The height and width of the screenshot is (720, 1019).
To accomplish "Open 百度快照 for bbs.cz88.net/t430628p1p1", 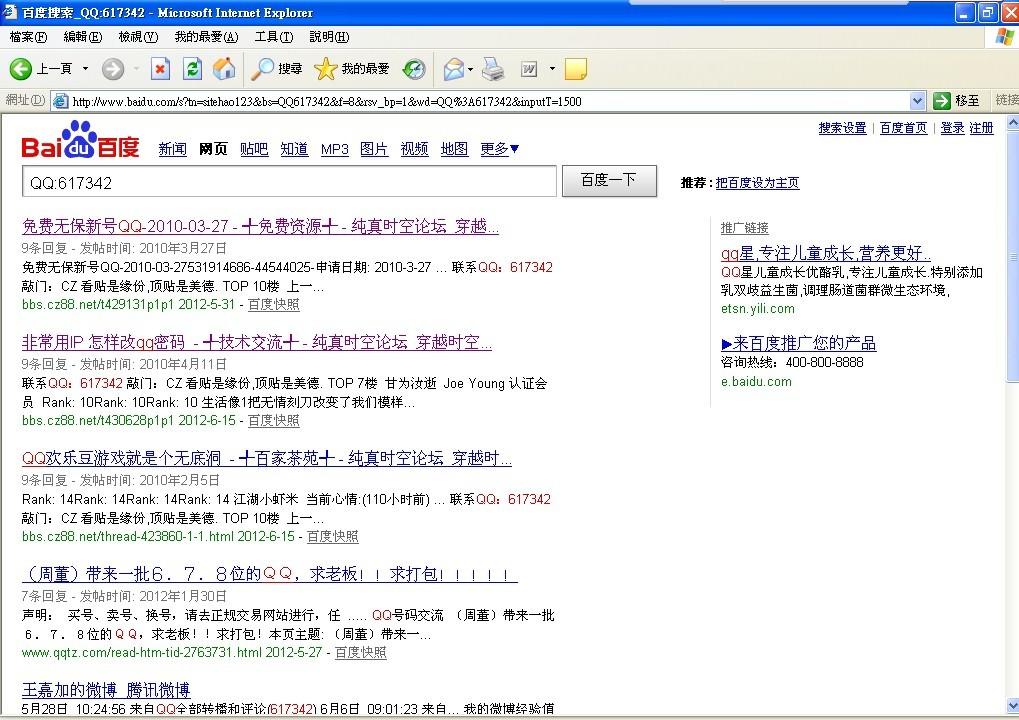I will (274, 420).
